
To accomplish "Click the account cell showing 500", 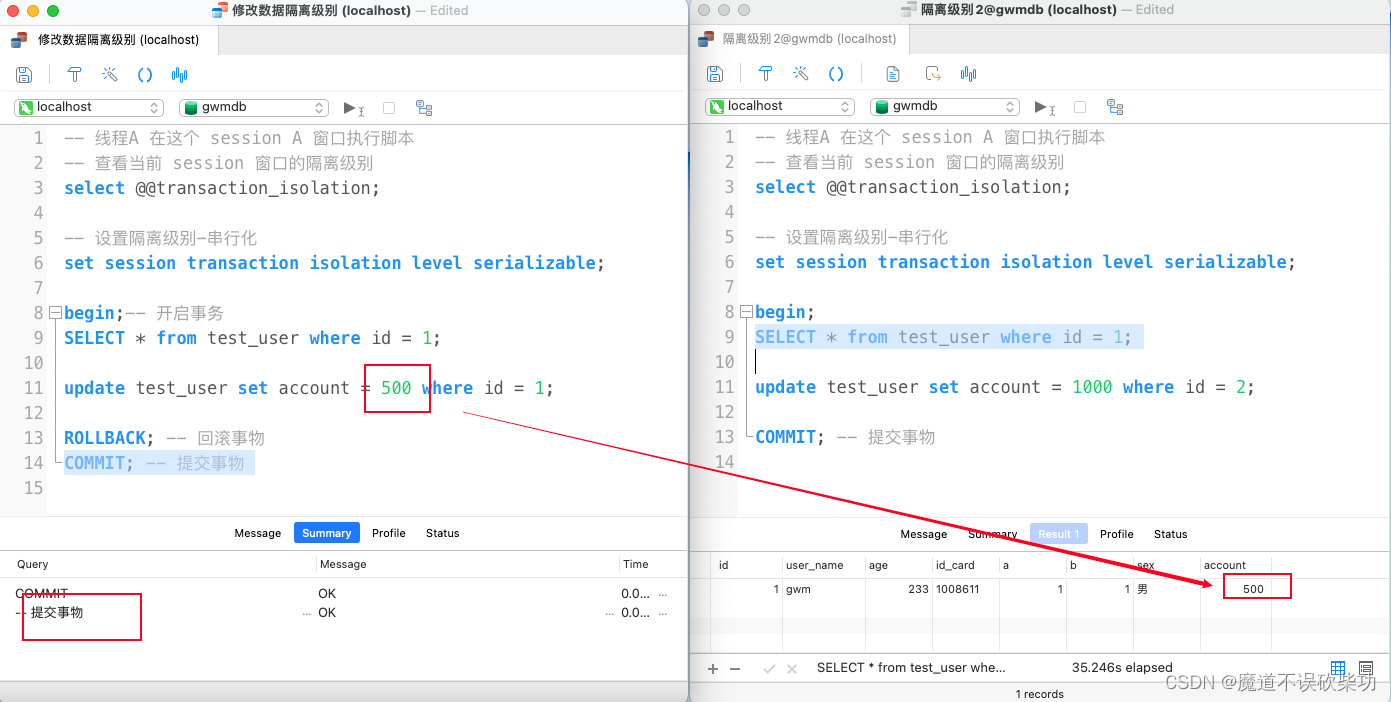I will click(1235, 589).
